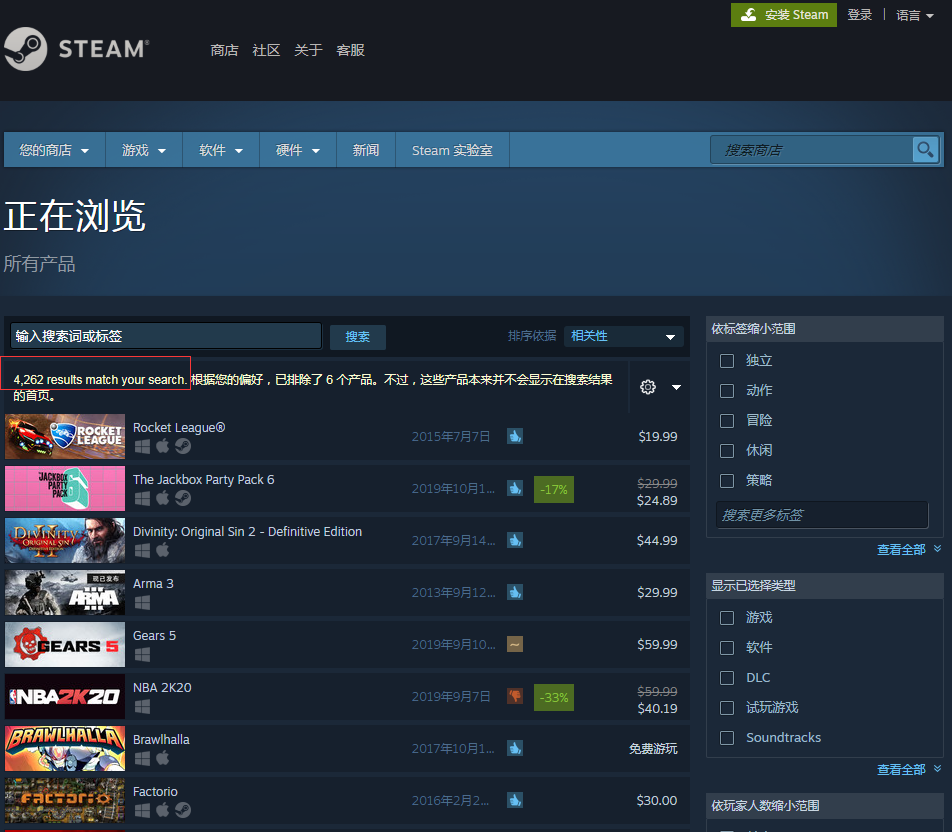Click the Steam logo at top left
The width and height of the screenshot is (952, 832).
click(76, 49)
